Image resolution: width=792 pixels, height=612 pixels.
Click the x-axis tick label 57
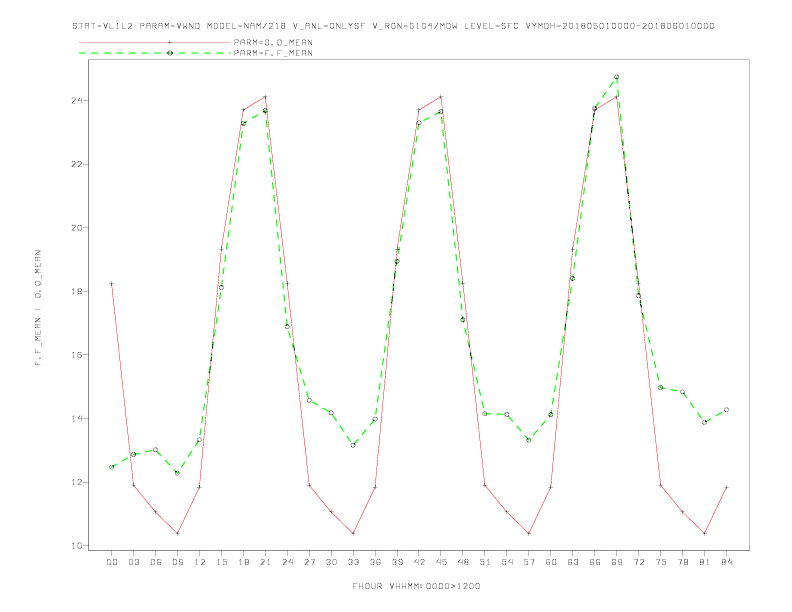click(x=529, y=562)
